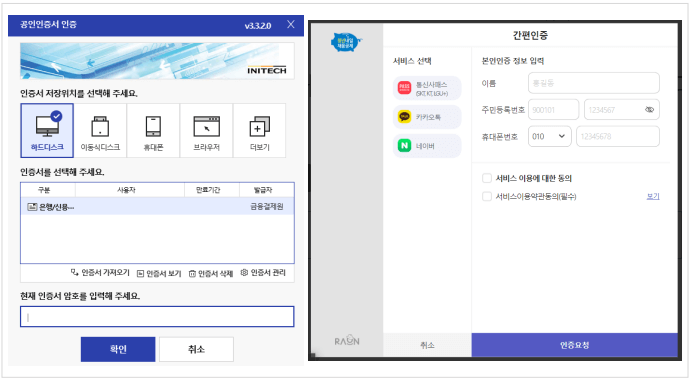Viewport: 692px width, 378px height.
Task: Choose 통신사패스 PASS authentication service
Action: (x=427, y=88)
